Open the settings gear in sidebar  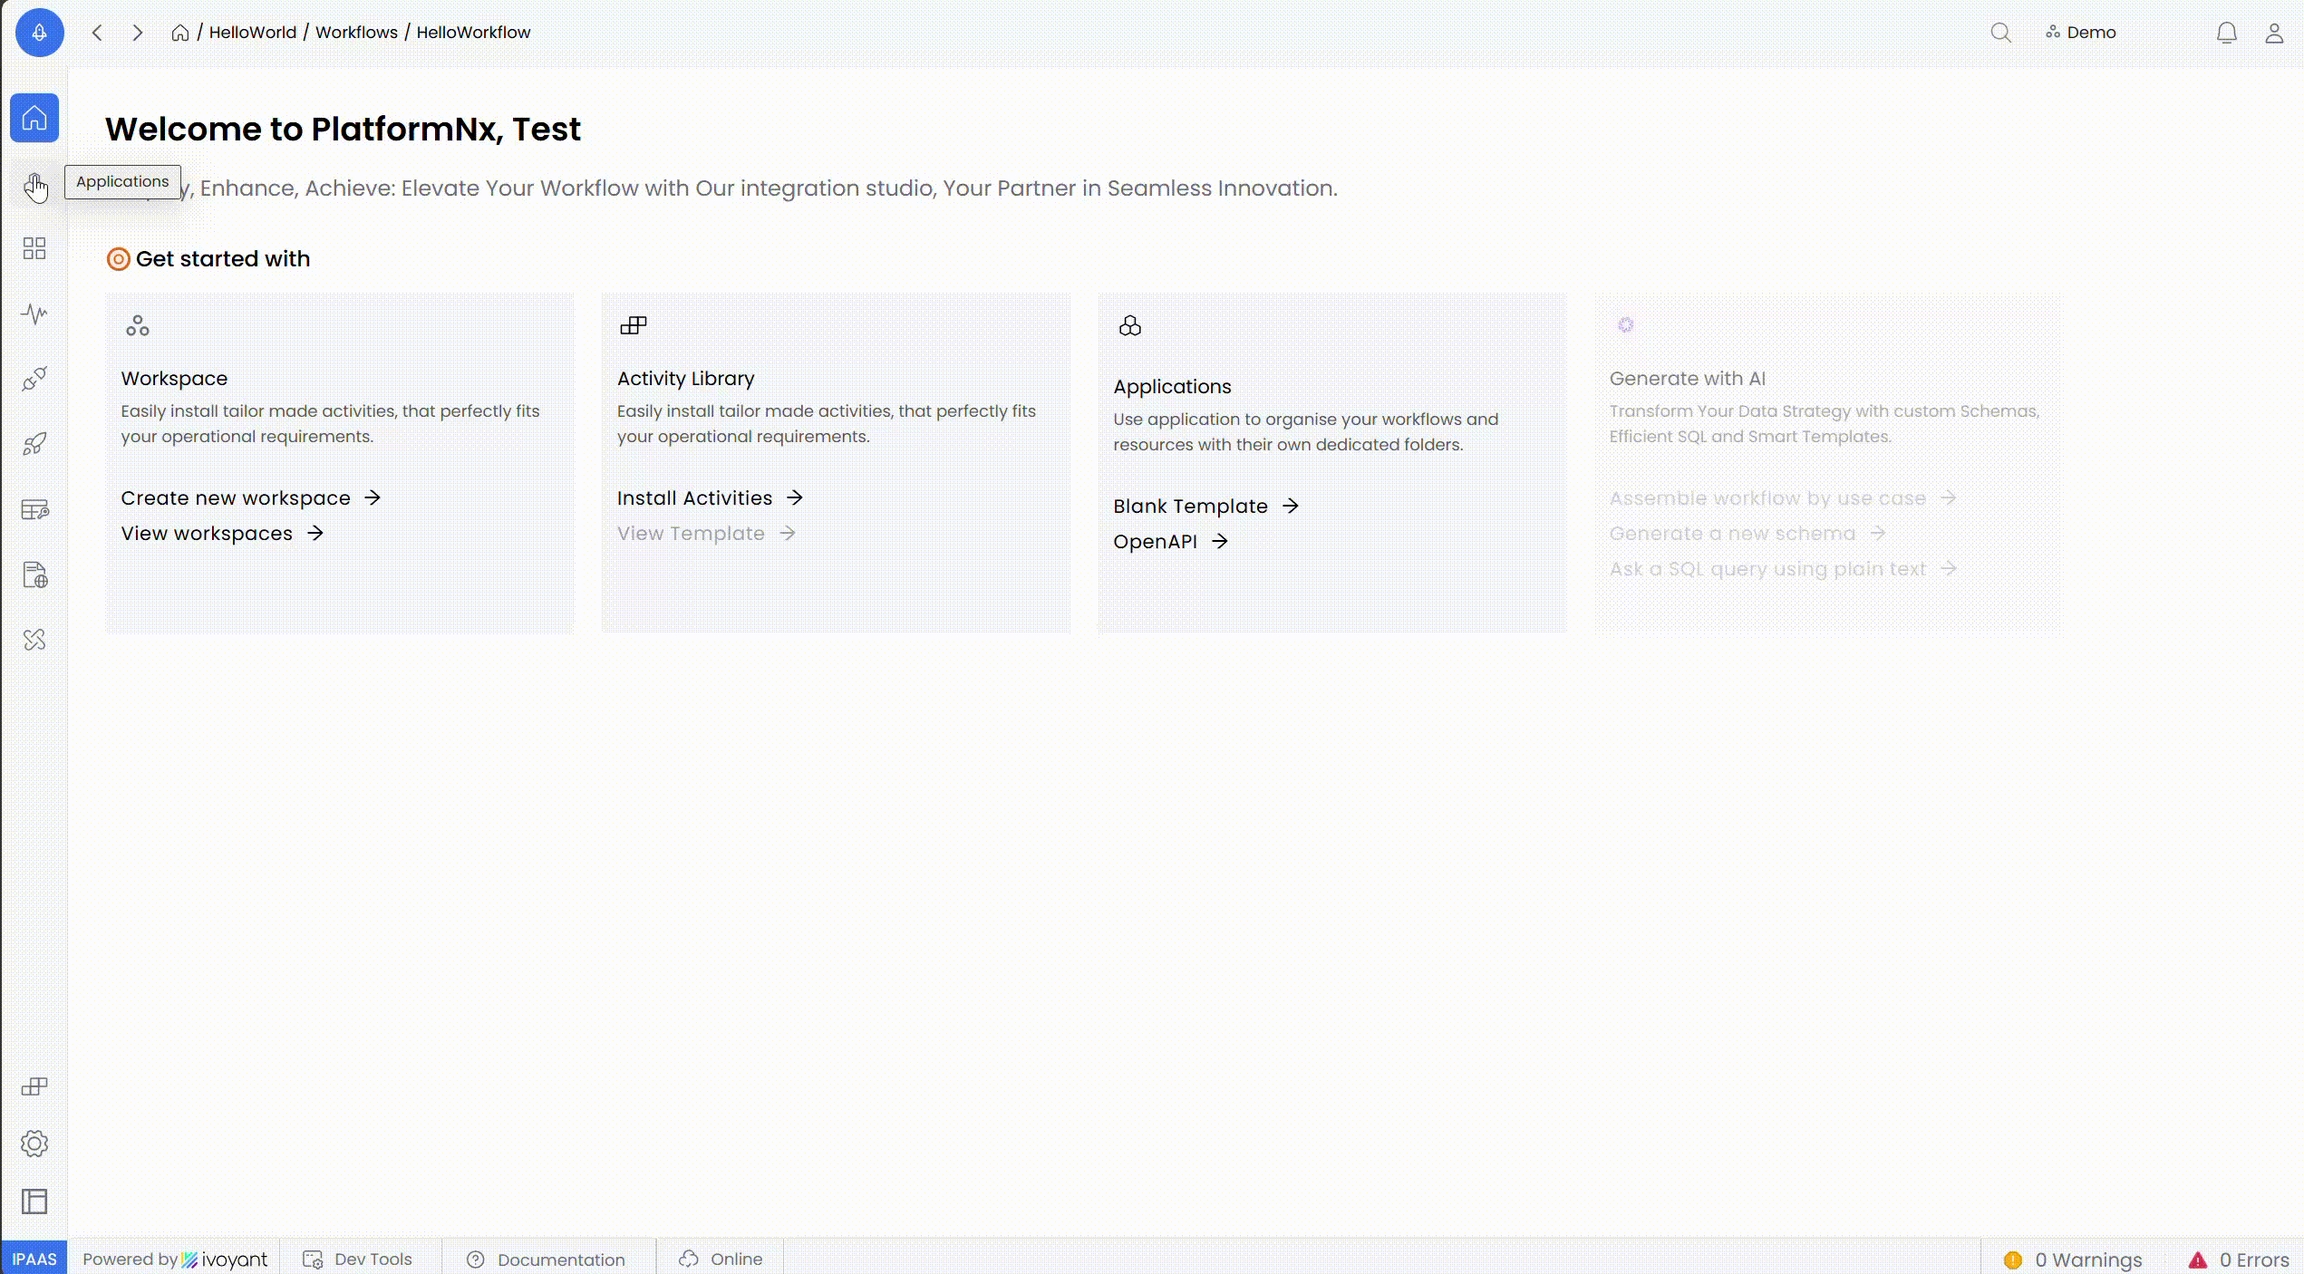pos(34,1143)
